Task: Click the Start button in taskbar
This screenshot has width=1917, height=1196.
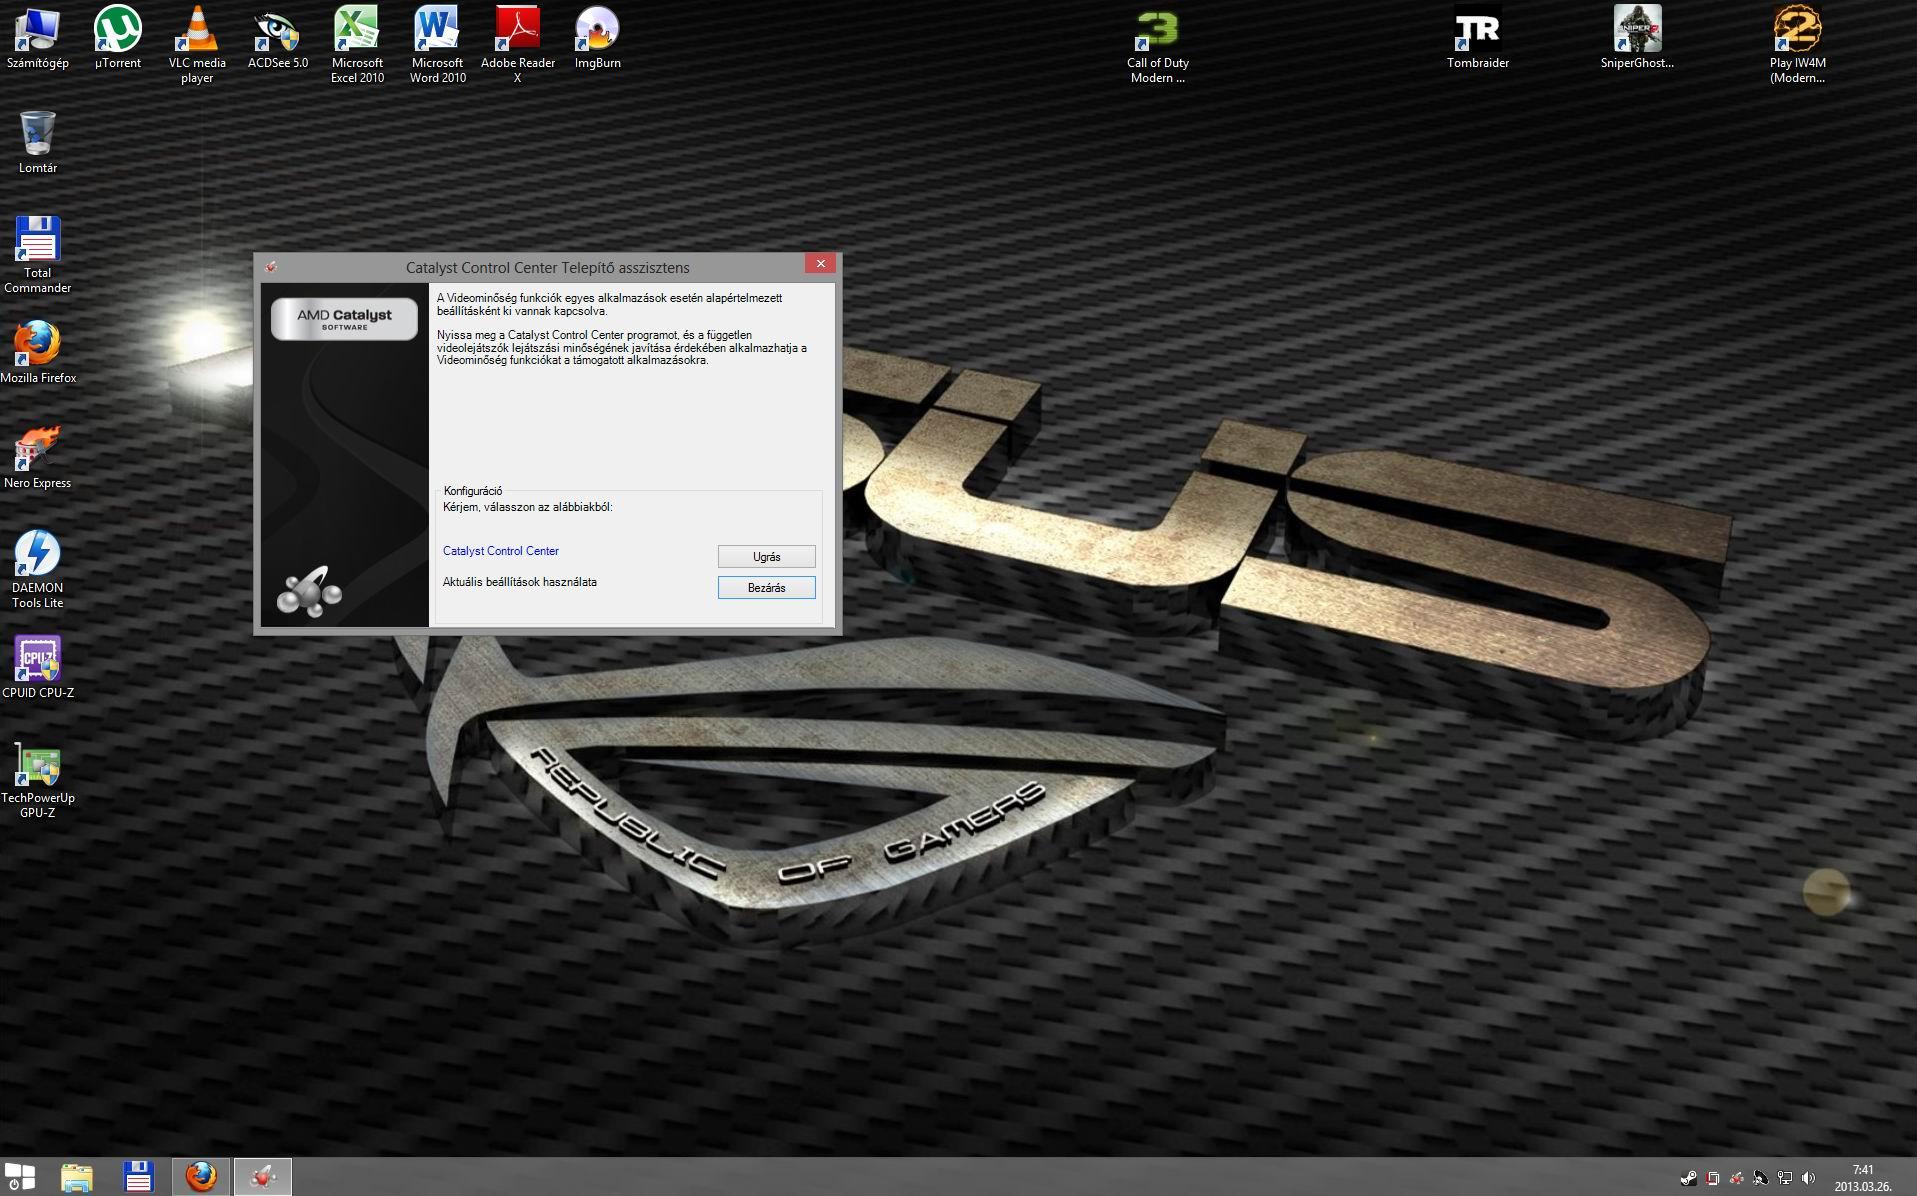Action: tap(20, 1177)
